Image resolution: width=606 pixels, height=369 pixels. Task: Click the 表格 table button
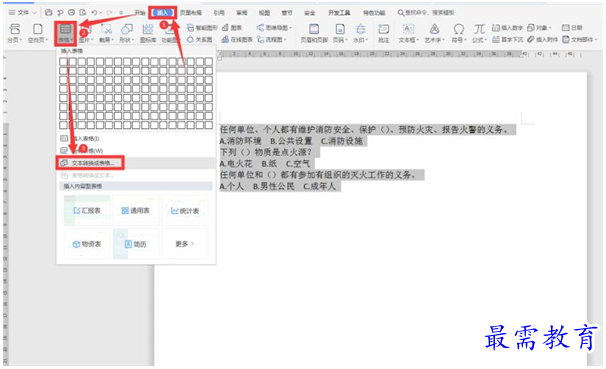click(65, 33)
